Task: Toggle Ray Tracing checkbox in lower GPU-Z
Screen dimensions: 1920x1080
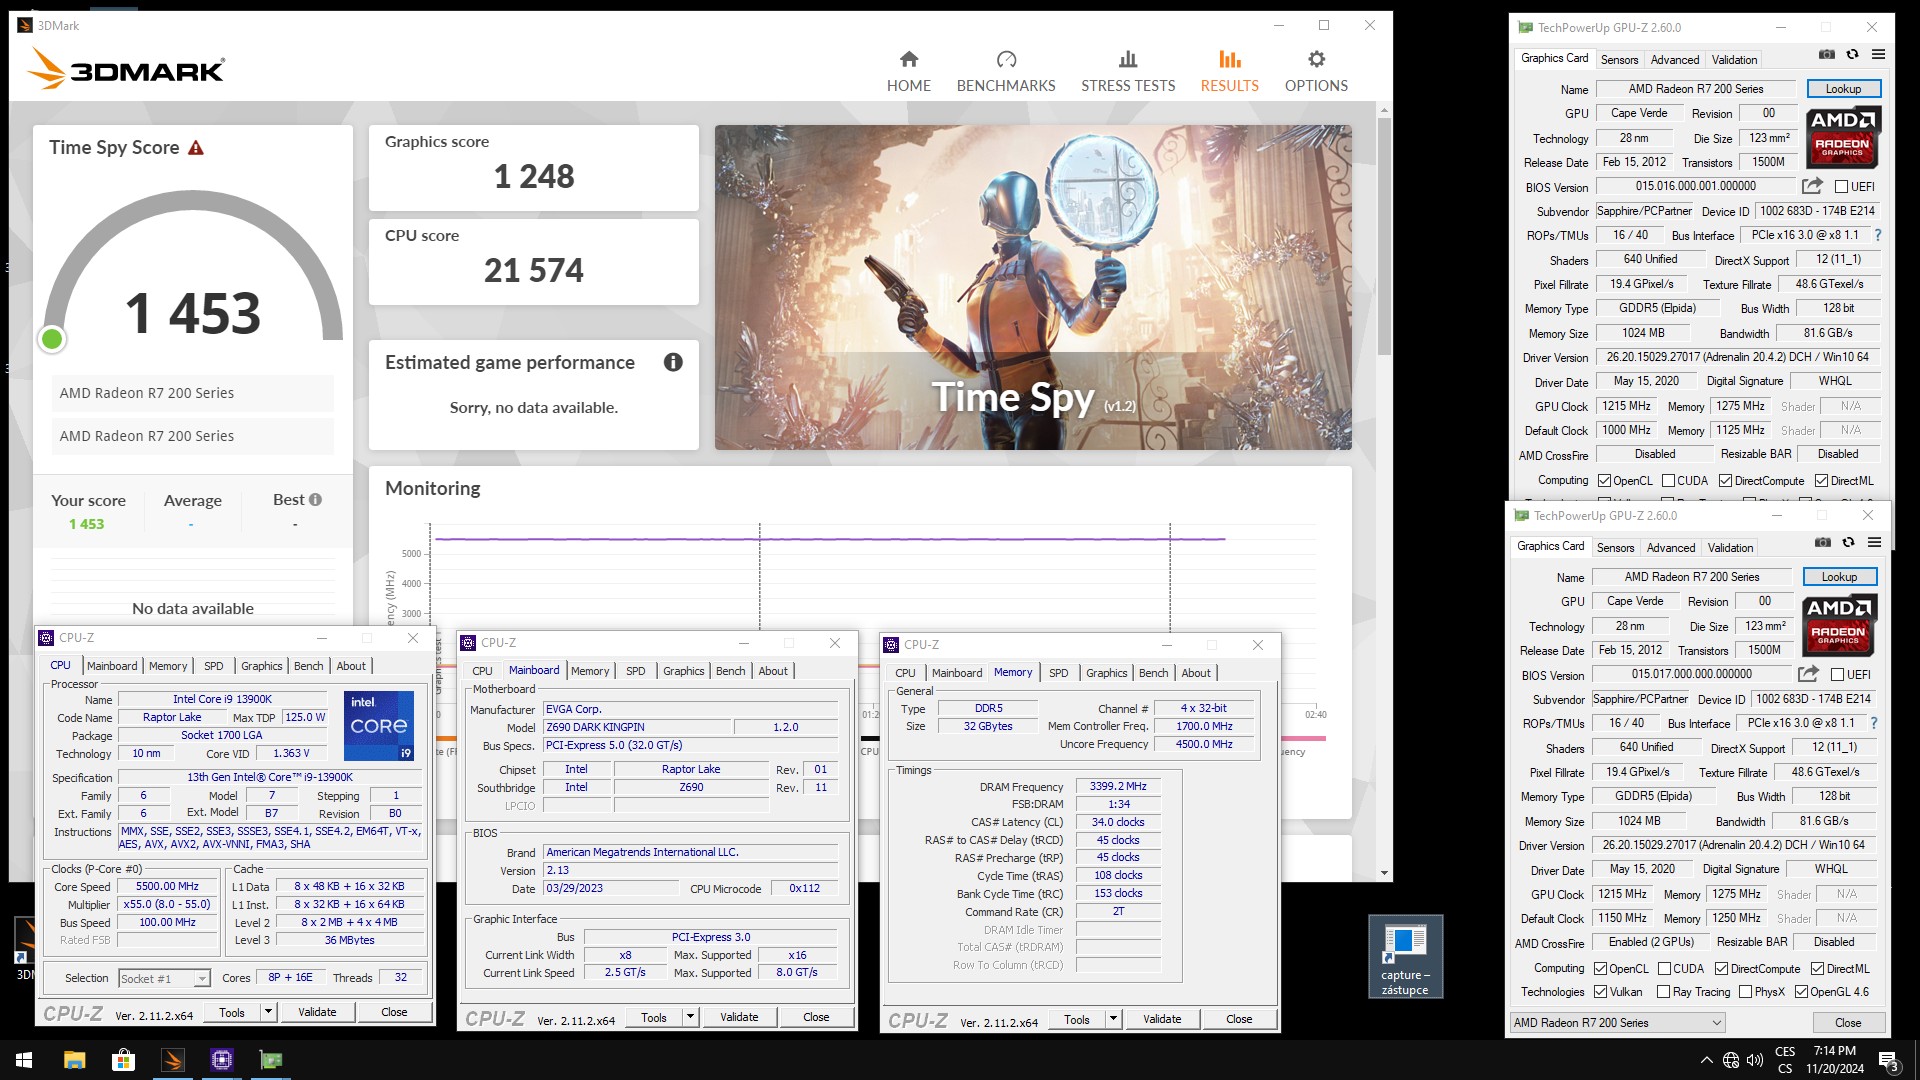Action: point(1663,992)
